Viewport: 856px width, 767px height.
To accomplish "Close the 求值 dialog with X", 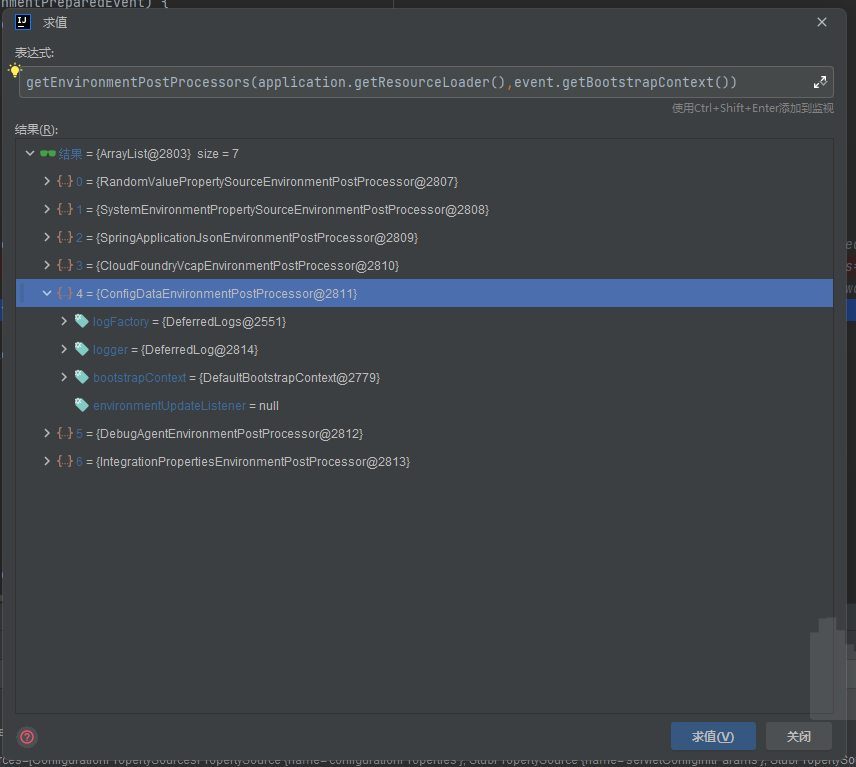I will (x=822, y=22).
